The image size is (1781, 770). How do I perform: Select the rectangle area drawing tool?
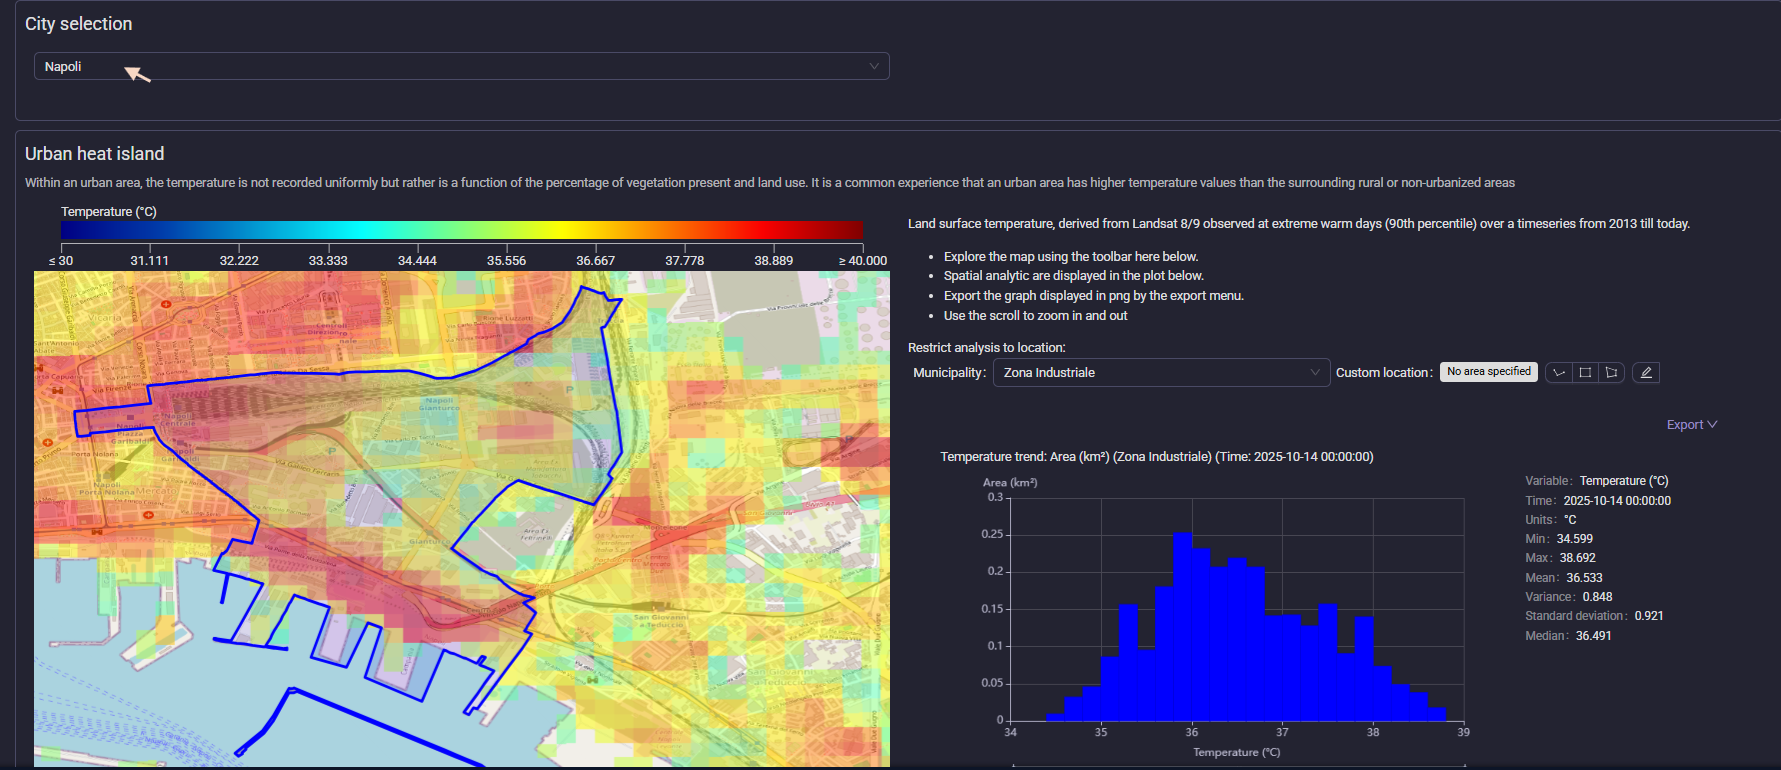(x=1585, y=372)
